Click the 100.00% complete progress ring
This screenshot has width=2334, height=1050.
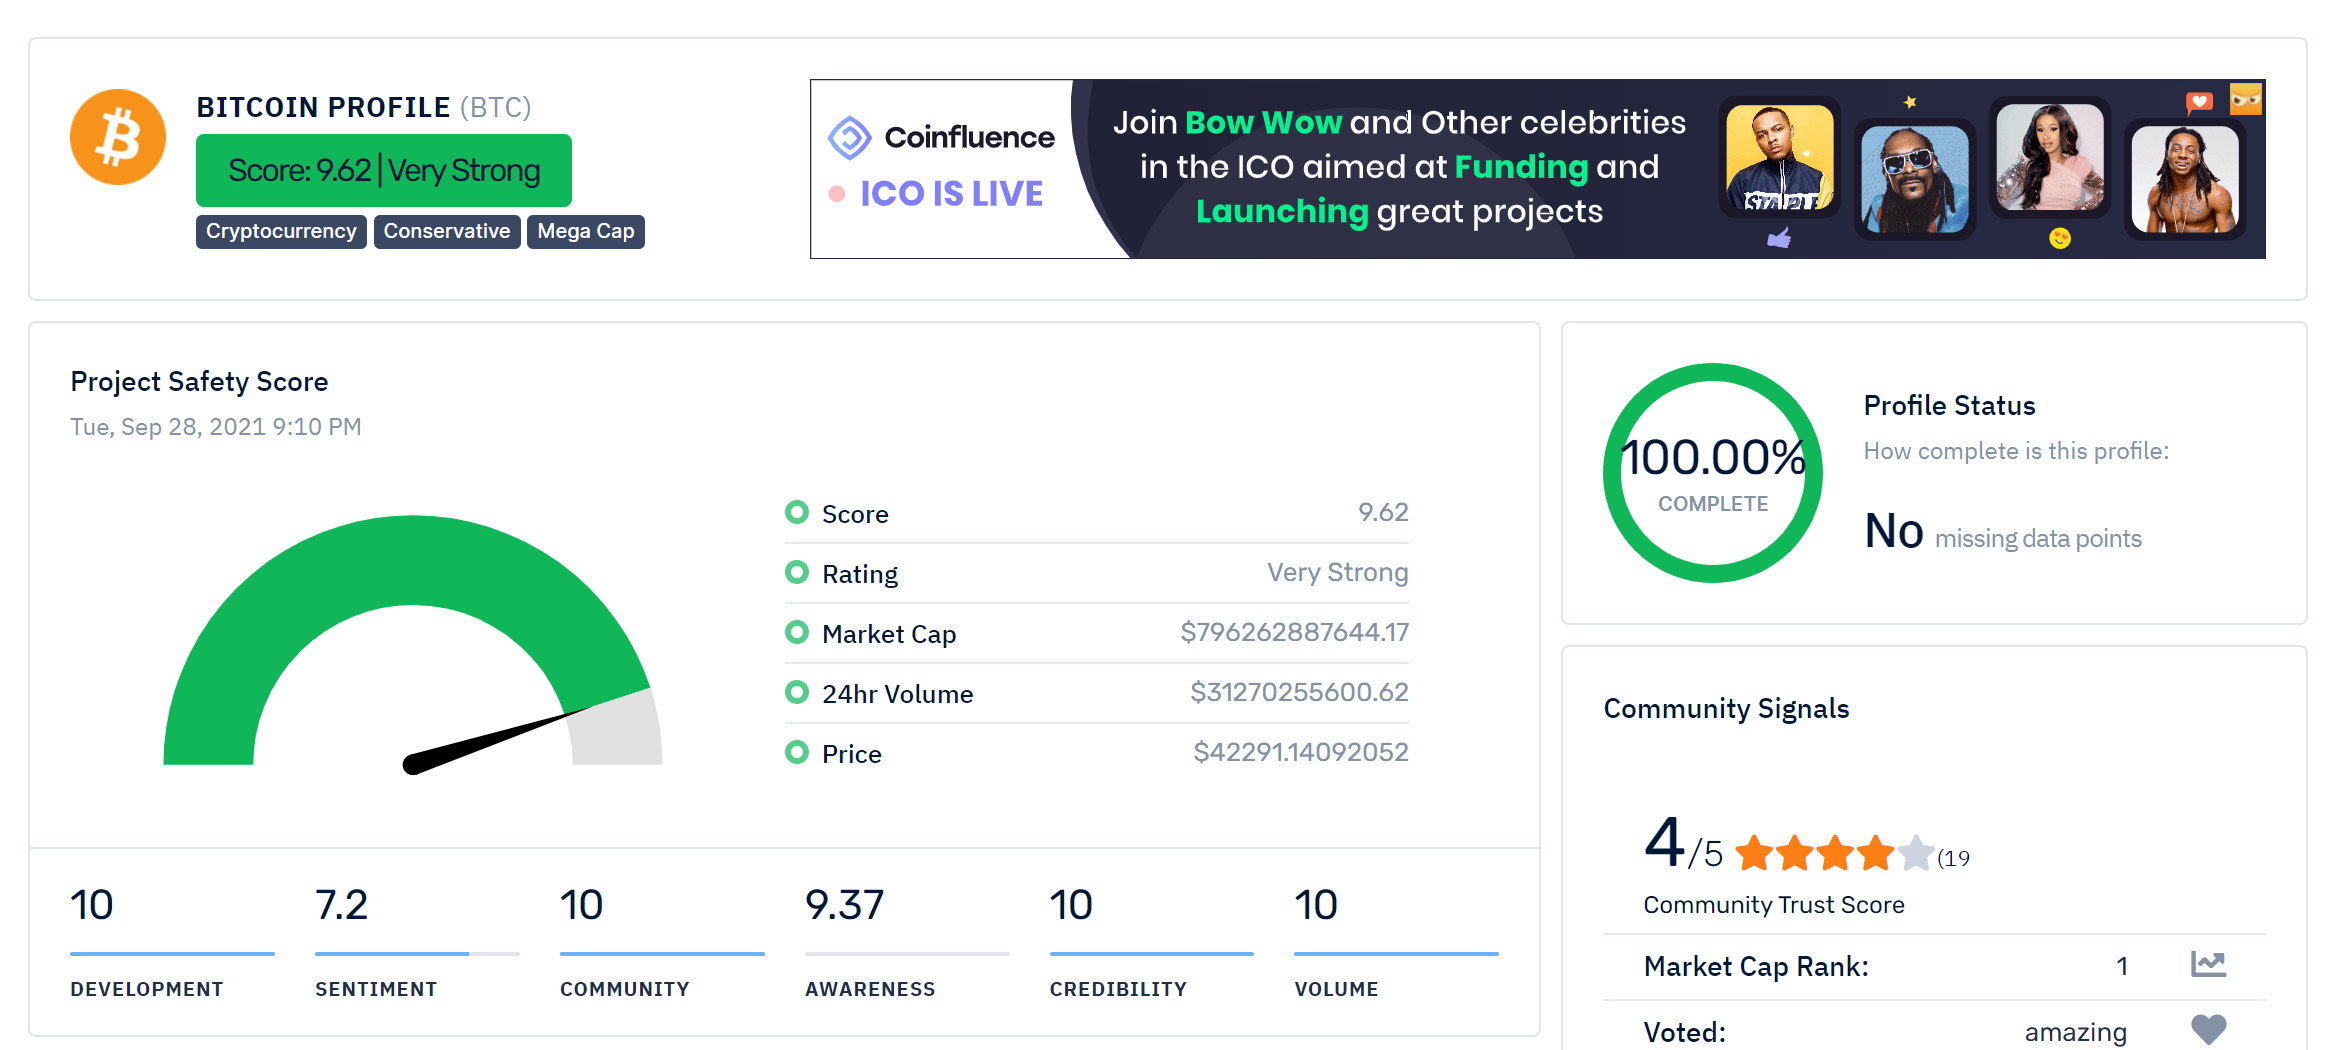pyautogui.click(x=1713, y=473)
